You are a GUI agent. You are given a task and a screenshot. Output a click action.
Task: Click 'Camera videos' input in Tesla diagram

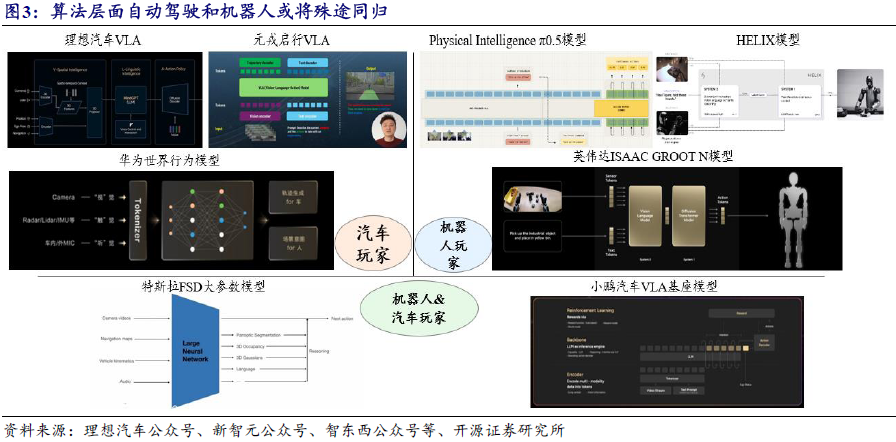[117, 318]
